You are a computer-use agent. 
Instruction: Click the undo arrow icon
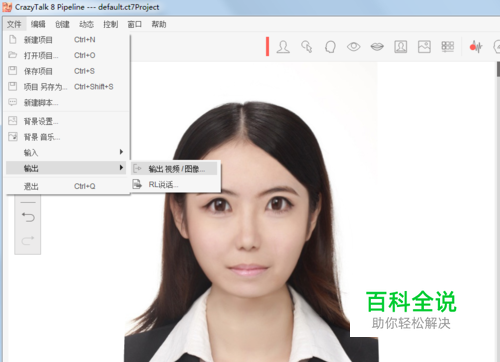click(28, 217)
